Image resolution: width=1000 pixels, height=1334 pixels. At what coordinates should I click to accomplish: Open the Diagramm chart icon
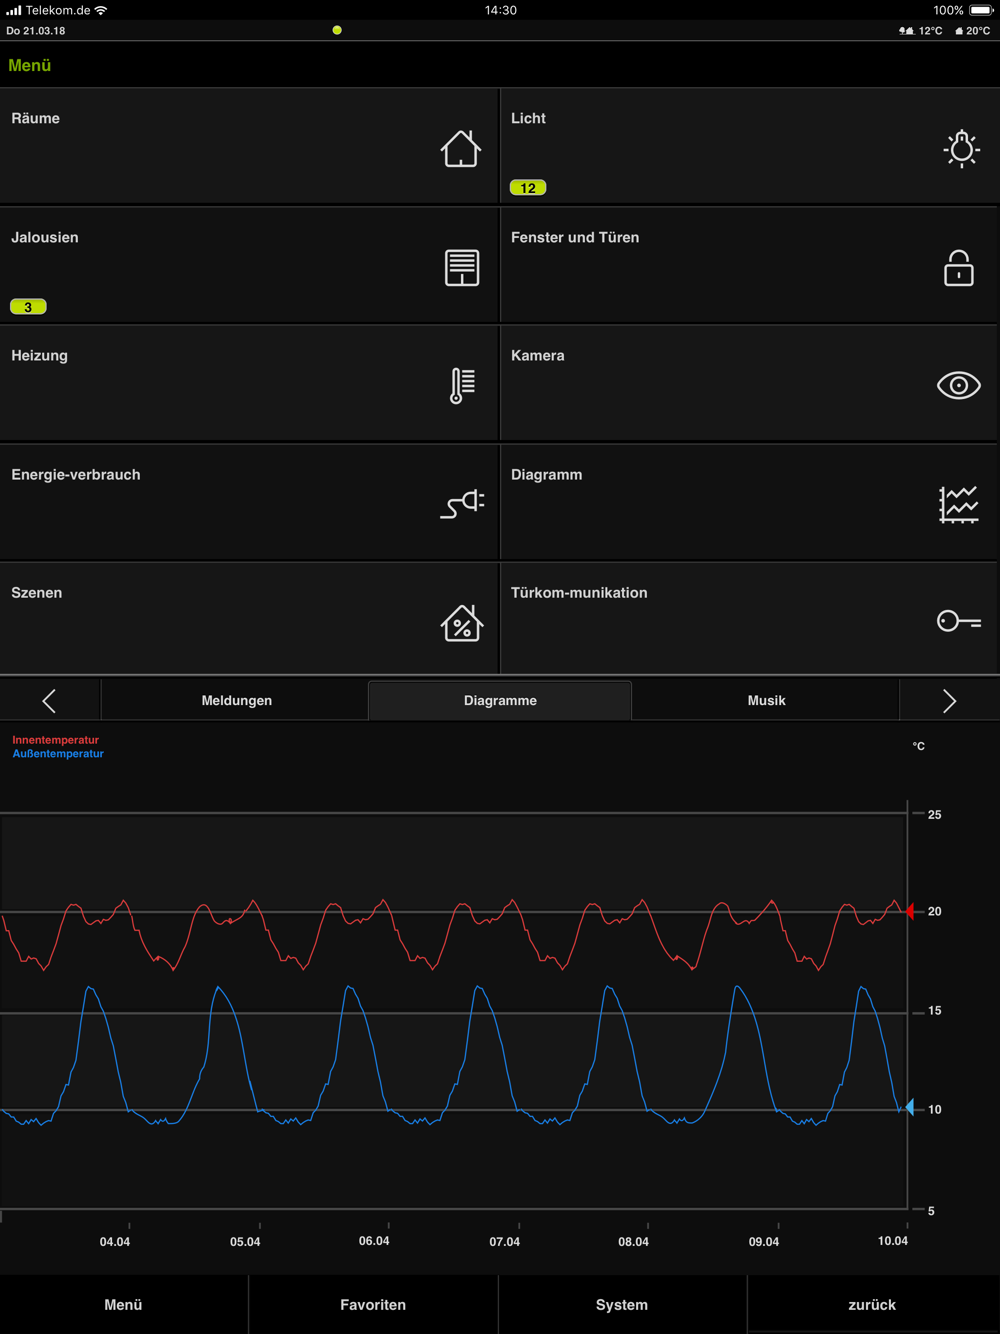959,504
